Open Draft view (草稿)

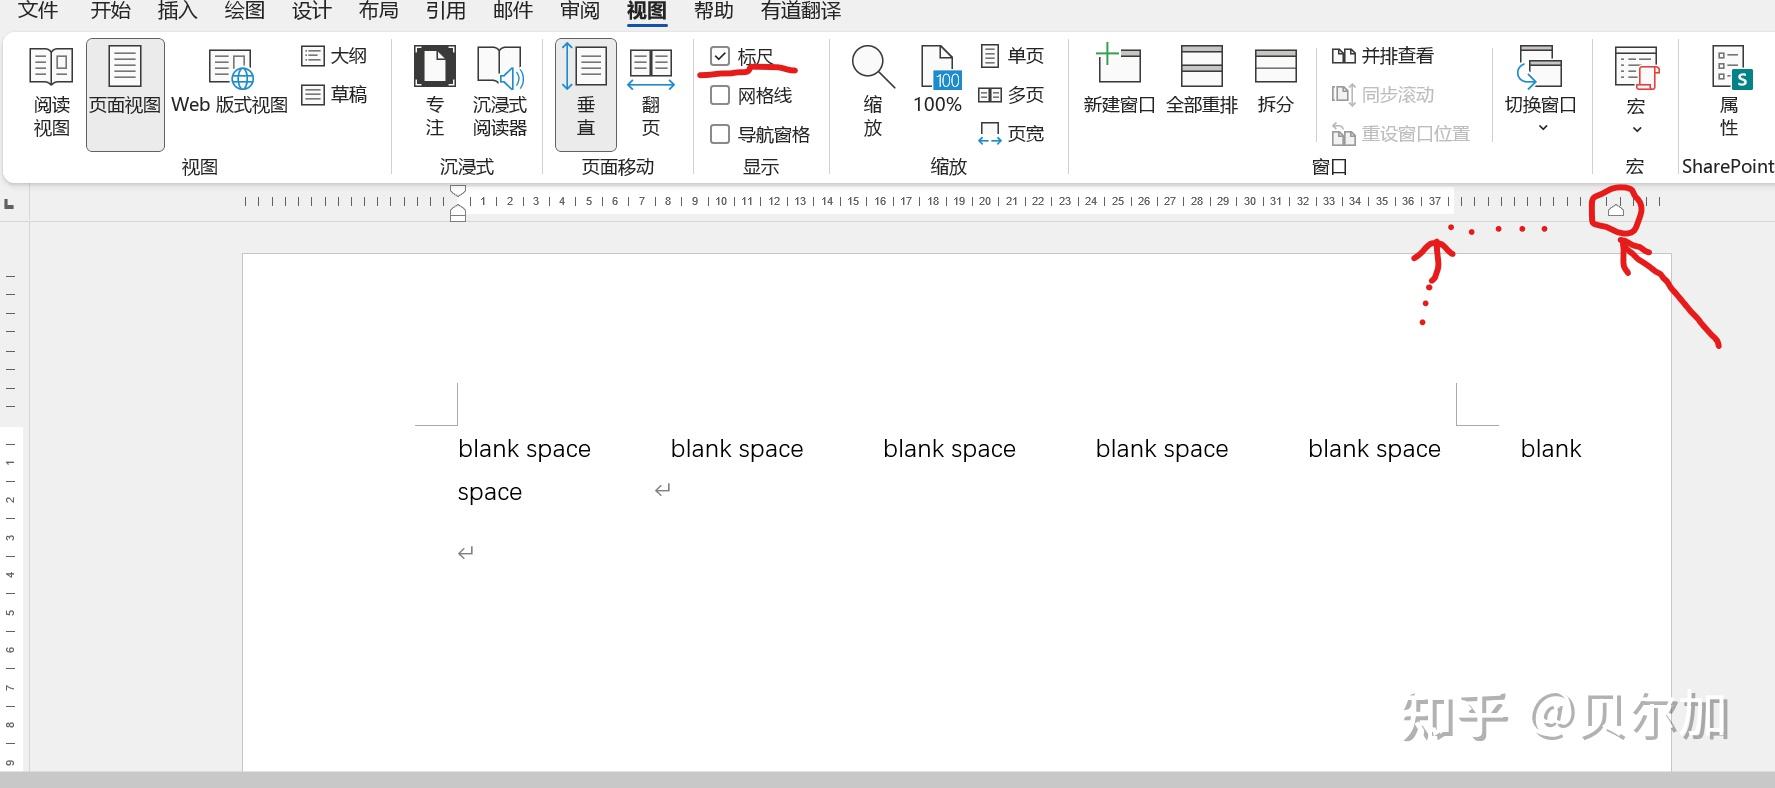pos(335,95)
